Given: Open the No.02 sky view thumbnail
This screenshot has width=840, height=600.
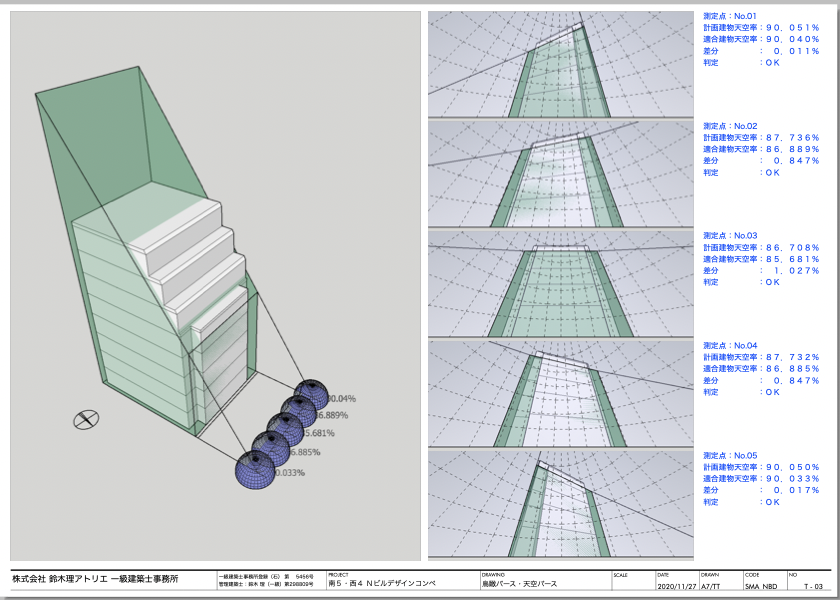Looking at the screenshot, I should 561,174.
